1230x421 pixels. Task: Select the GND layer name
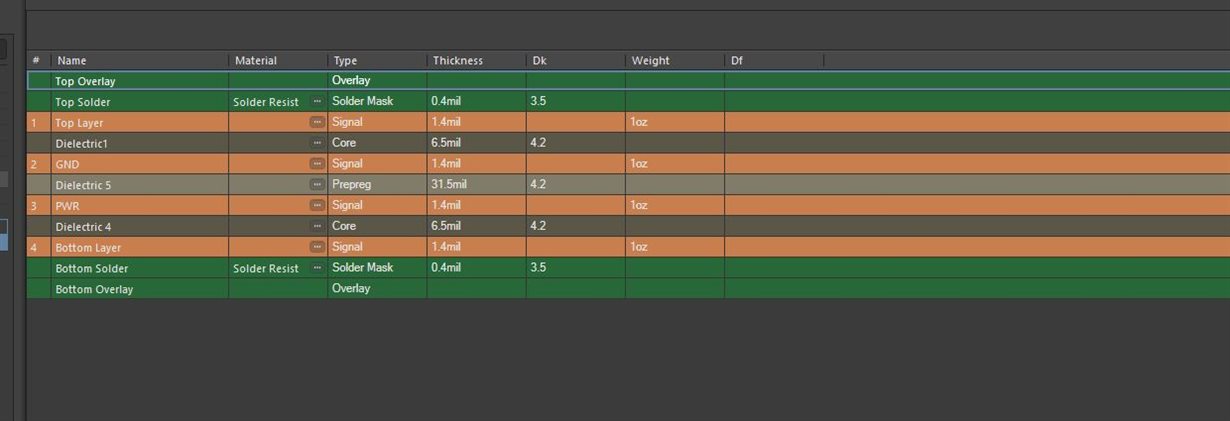[x=67, y=164]
